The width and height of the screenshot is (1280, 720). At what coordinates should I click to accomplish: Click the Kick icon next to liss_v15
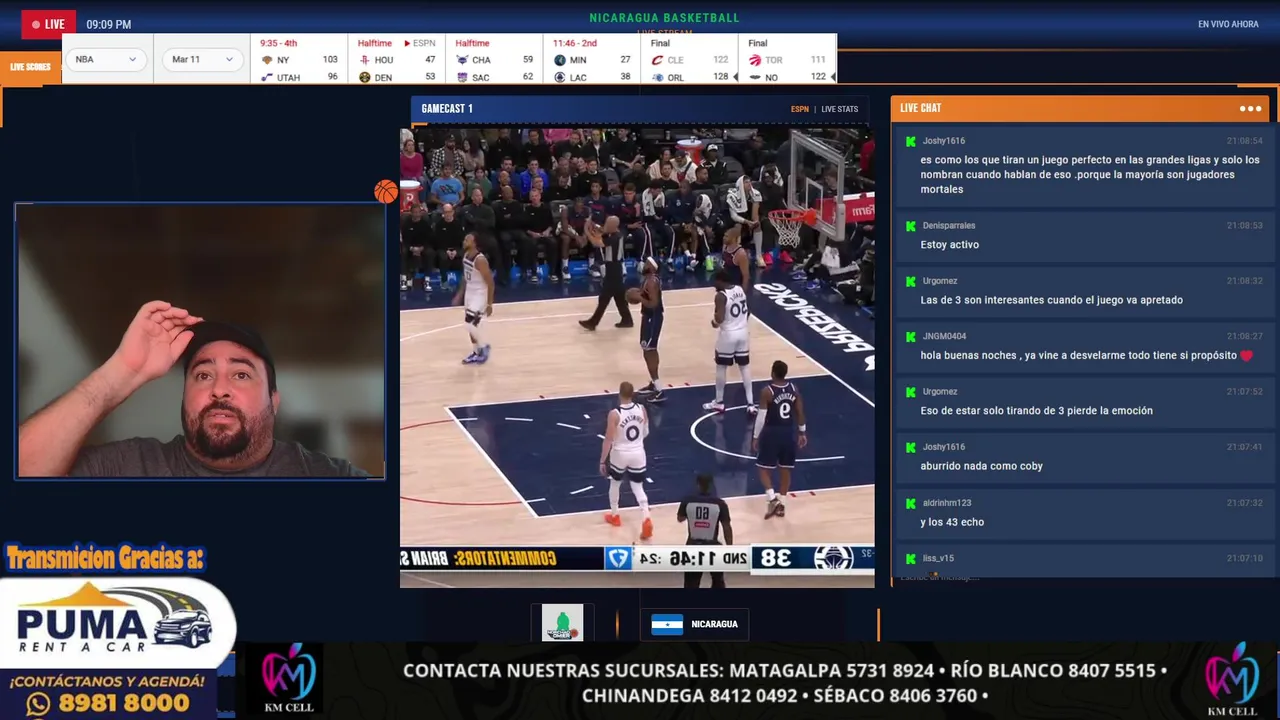point(910,558)
